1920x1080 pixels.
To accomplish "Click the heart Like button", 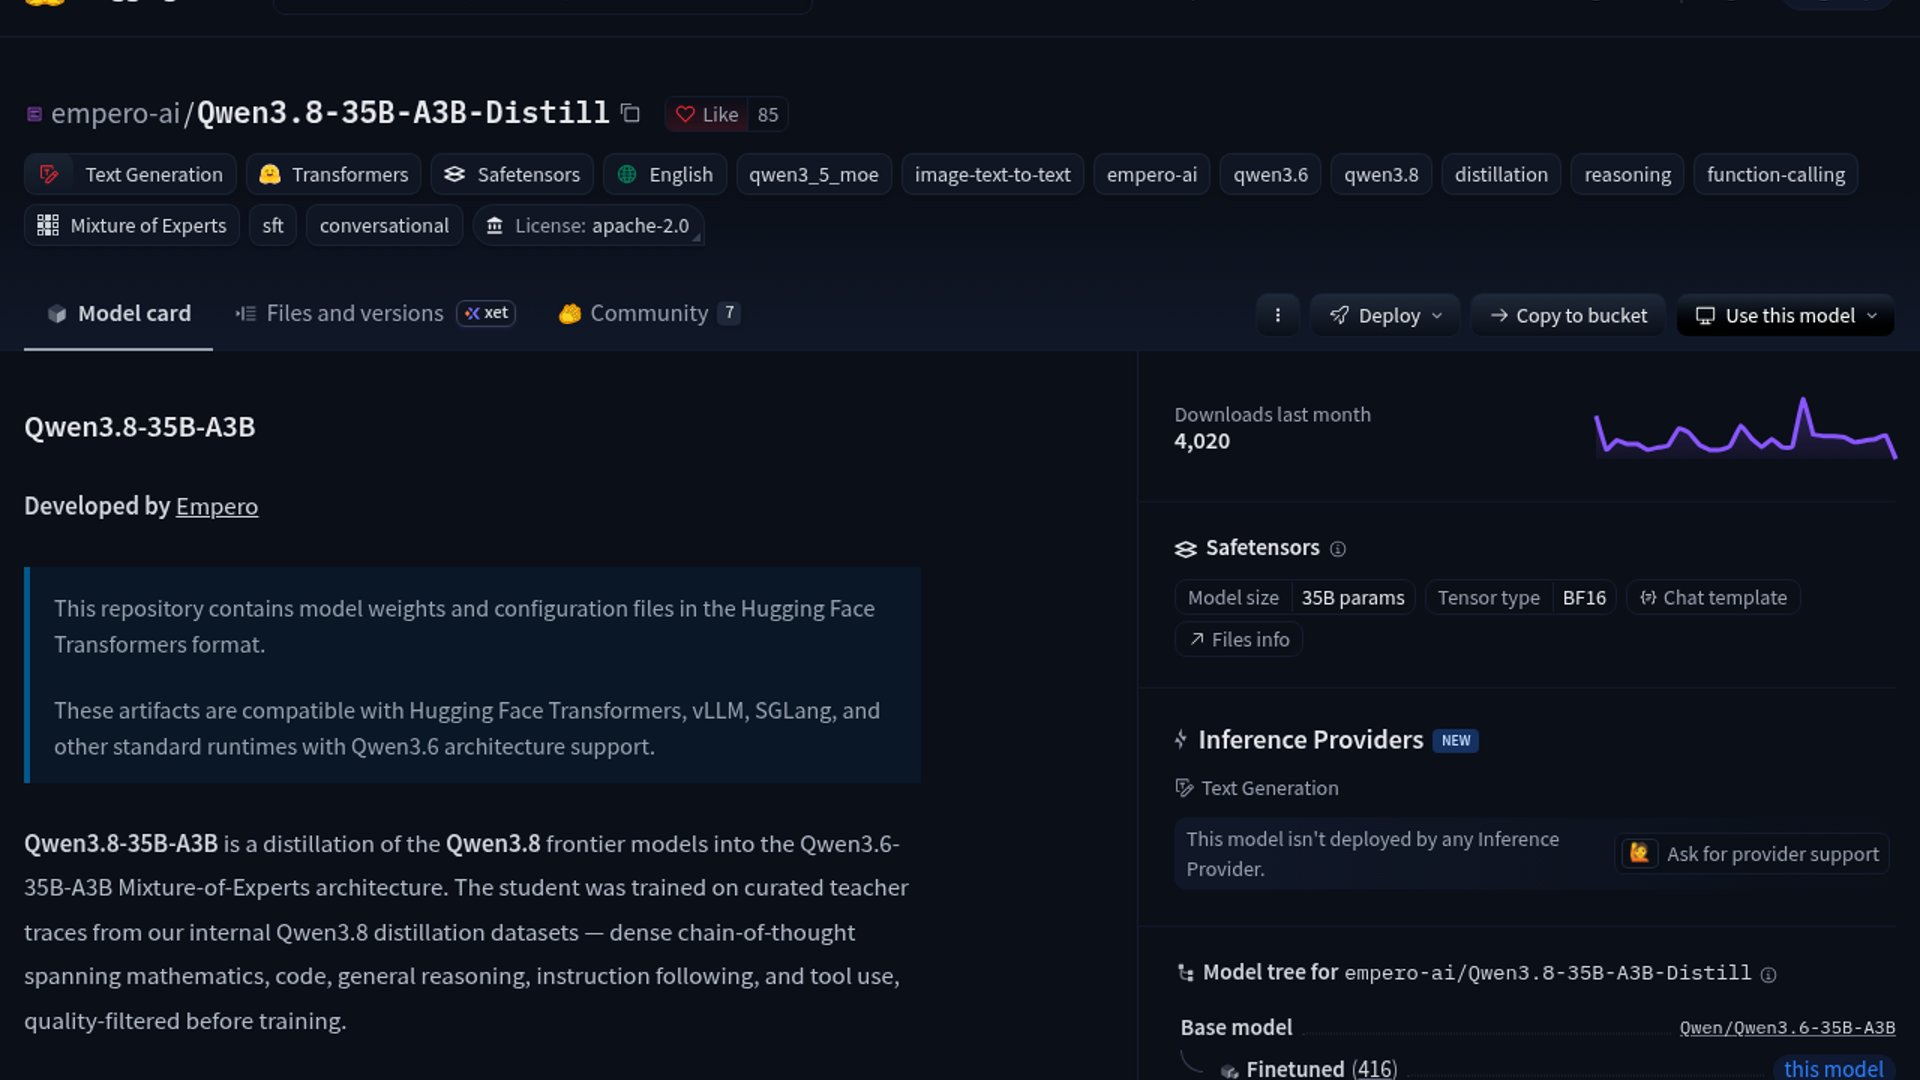I will click(x=707, y=114).
